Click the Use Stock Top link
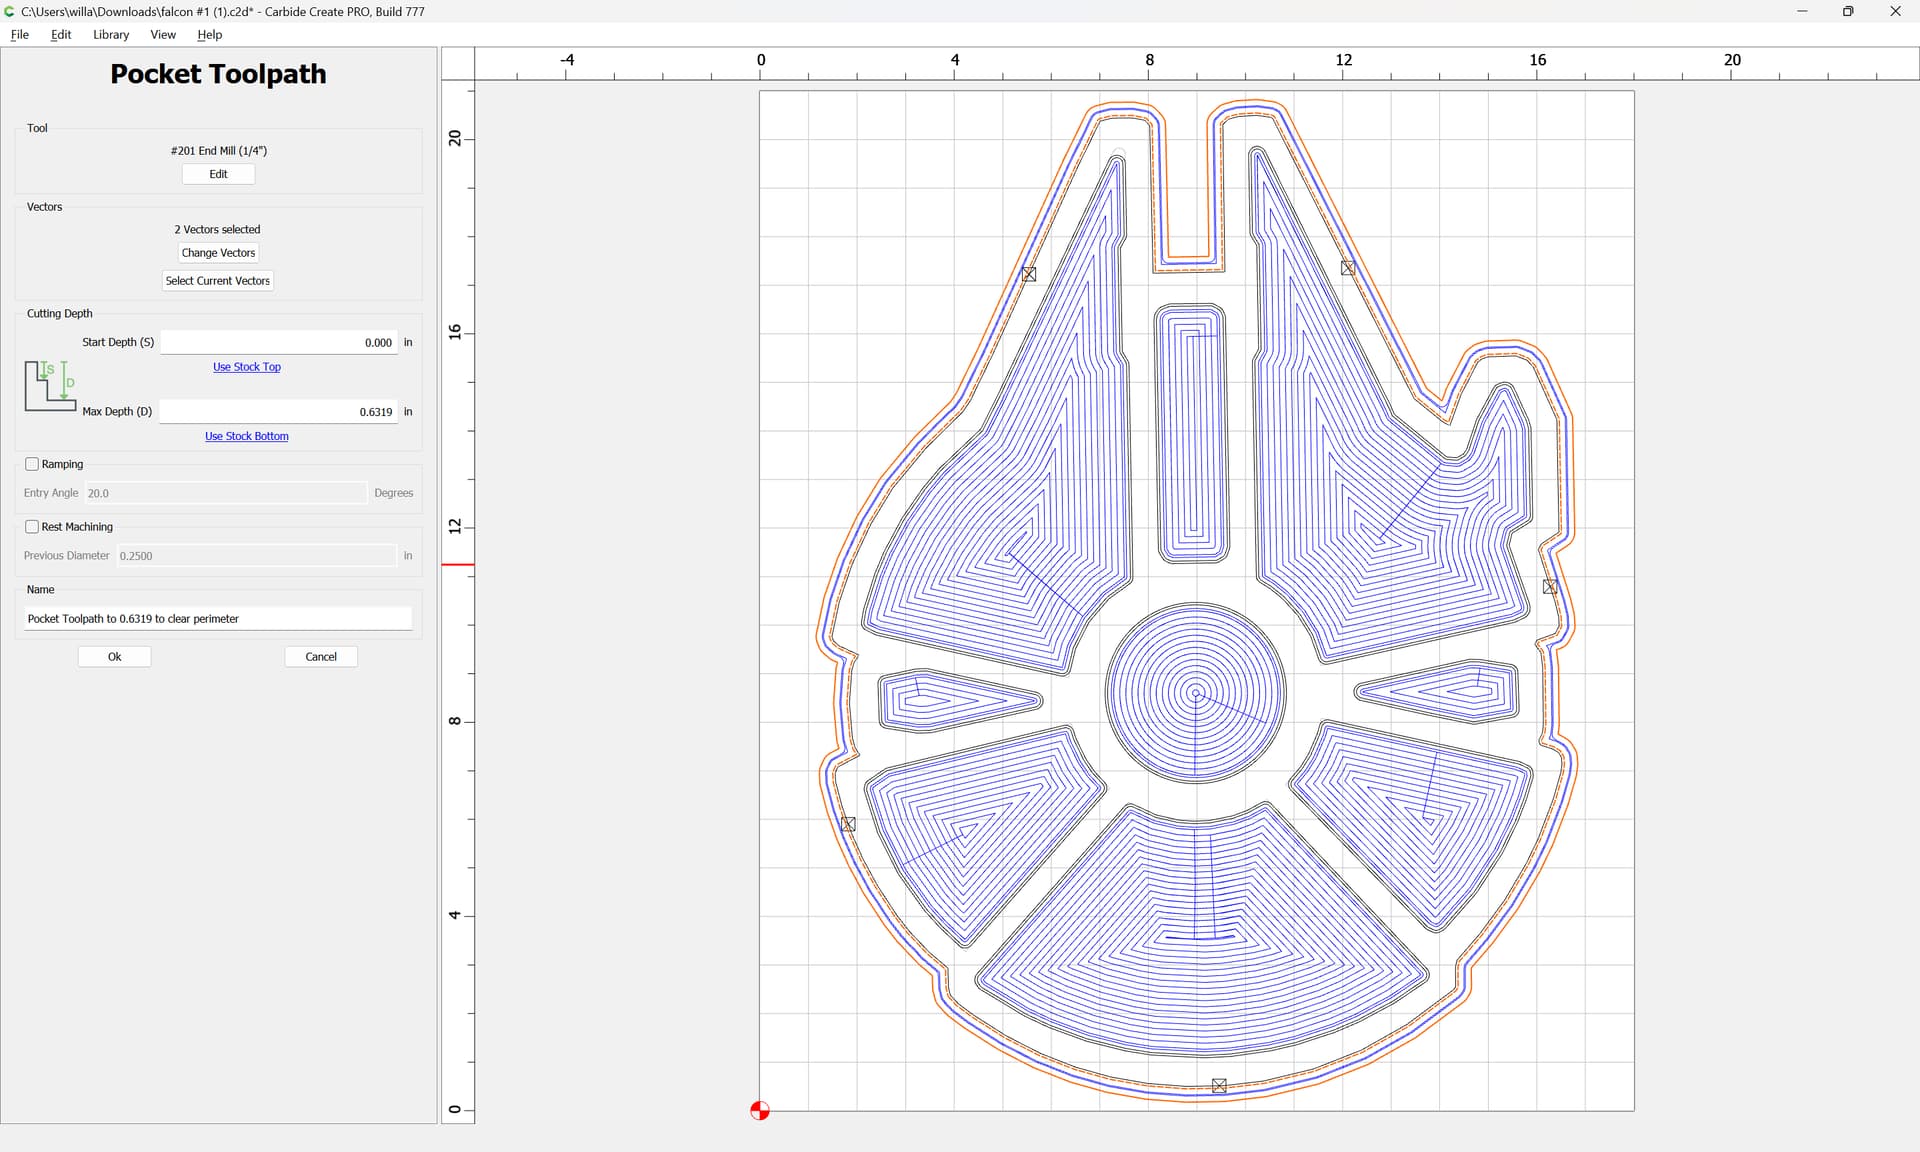 point(247,367)
